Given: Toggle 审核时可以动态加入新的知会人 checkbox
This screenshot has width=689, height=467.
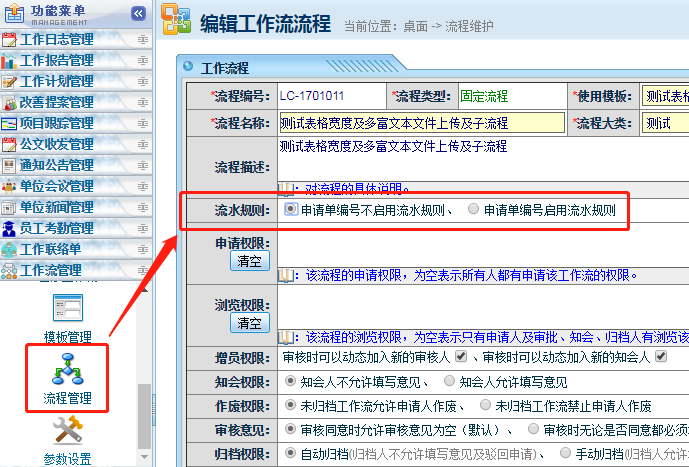Looking at the screenshot, I should [661, 356].
